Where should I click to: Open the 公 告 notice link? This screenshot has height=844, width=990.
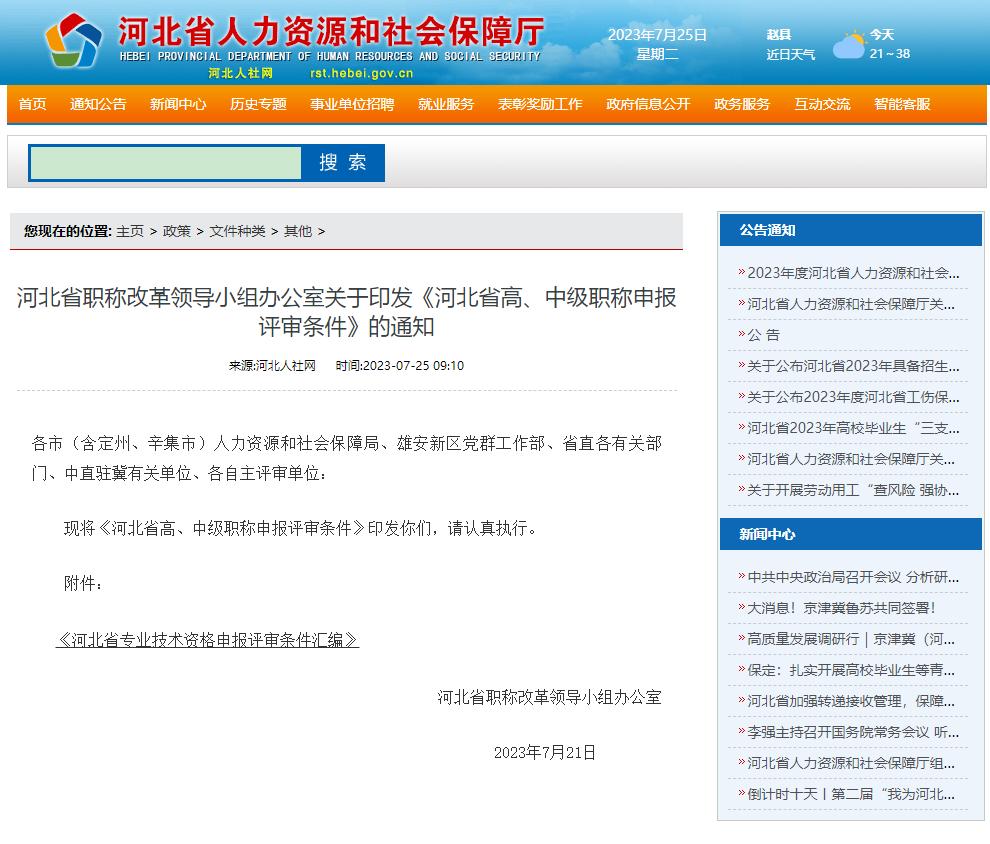(763, 335)
